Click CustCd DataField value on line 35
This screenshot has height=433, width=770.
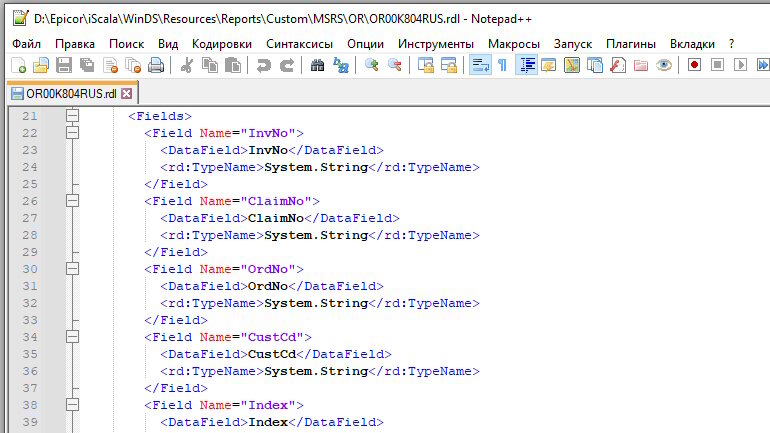tap(272, 354)
